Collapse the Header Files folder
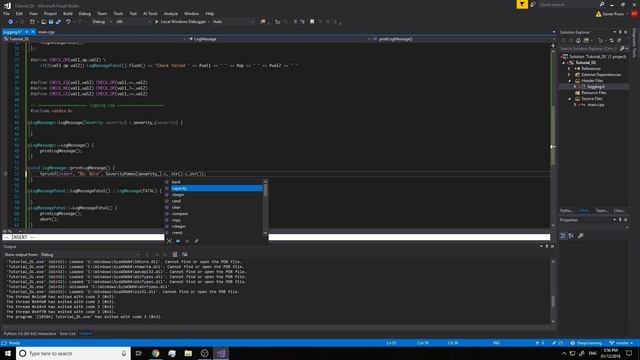This screenshot has width=640, height=360. pos(569,81)
